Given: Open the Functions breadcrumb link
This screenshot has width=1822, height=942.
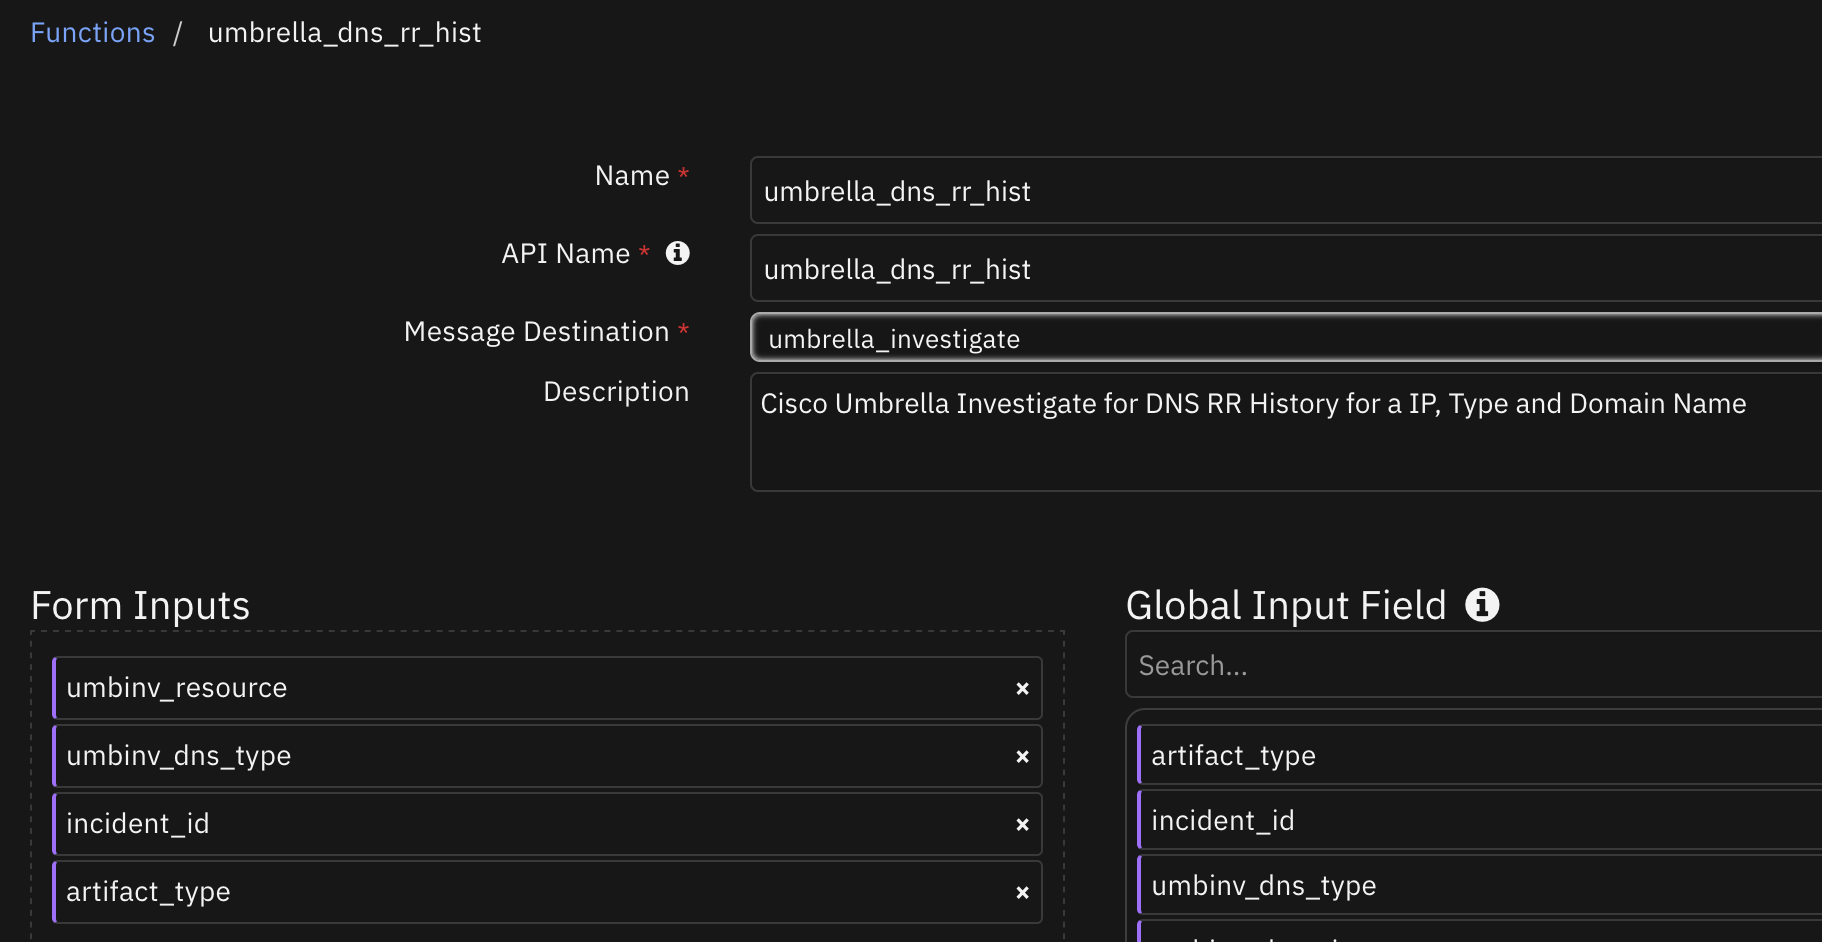Looking at the screenshot, I should click(x=93, y=33).
